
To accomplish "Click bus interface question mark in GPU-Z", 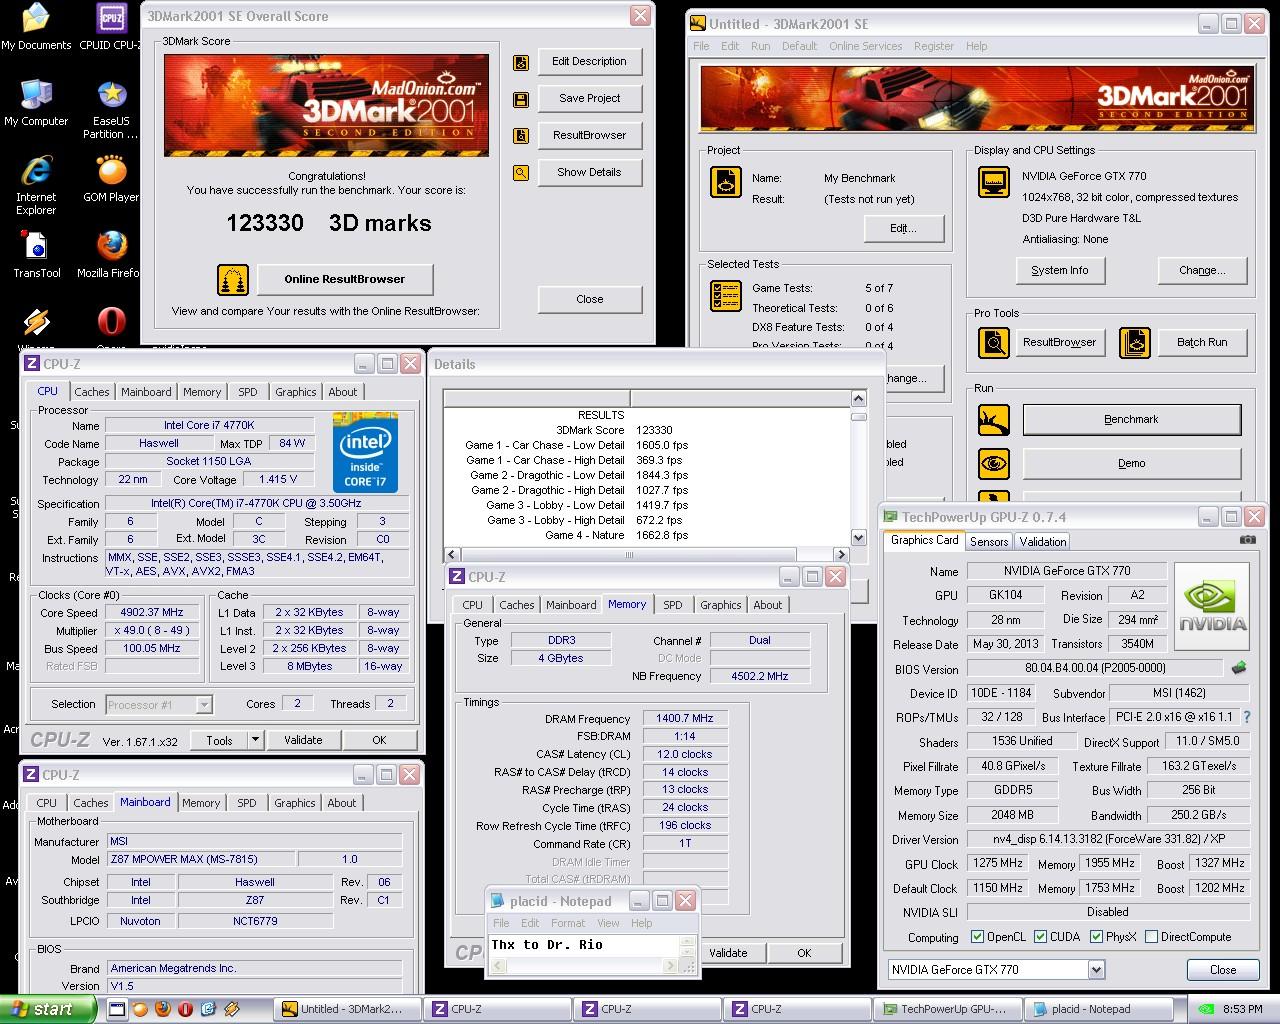I will (x=1247, y=717).
